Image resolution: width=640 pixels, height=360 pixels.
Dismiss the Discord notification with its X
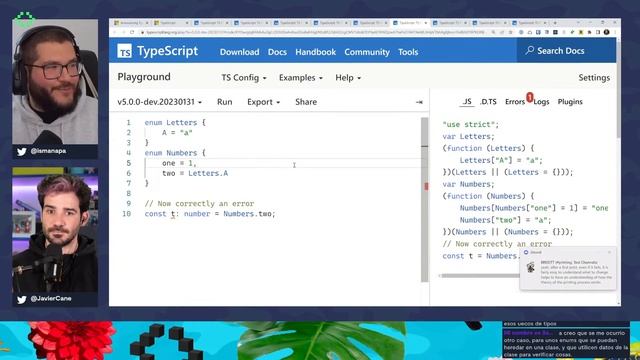609,252
